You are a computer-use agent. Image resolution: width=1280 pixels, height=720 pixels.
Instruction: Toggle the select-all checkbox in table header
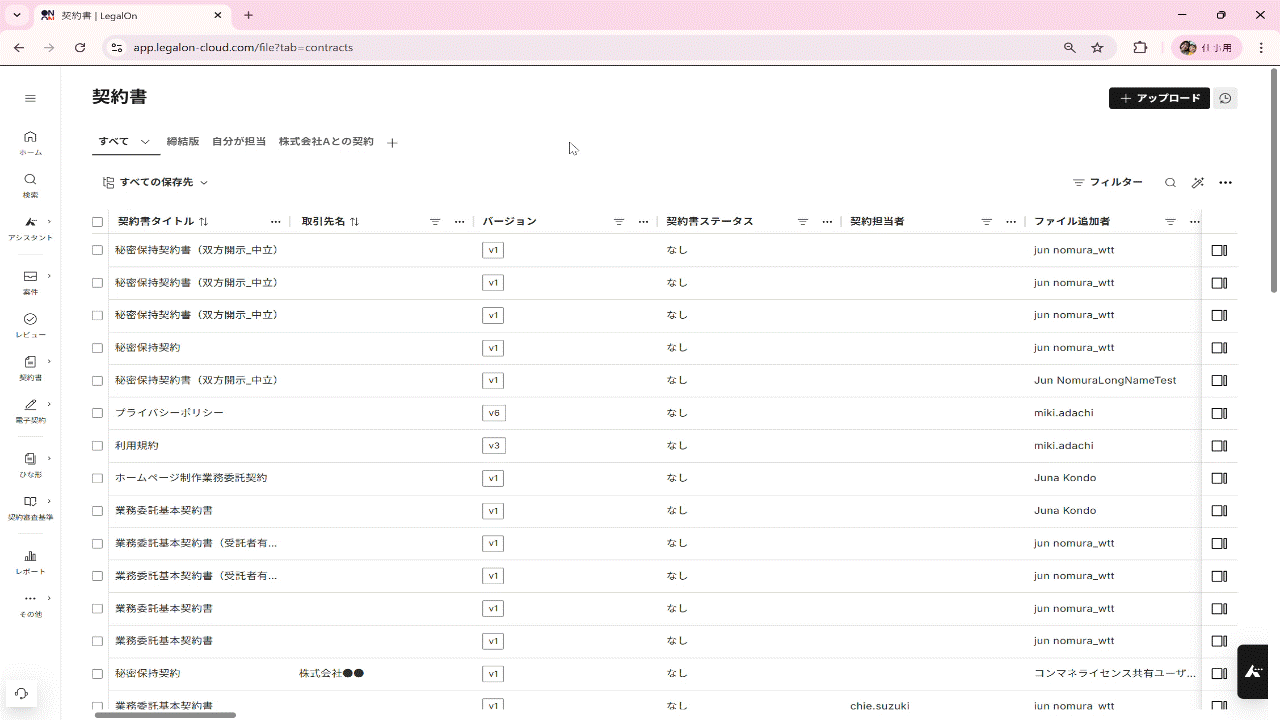point(97,222)
